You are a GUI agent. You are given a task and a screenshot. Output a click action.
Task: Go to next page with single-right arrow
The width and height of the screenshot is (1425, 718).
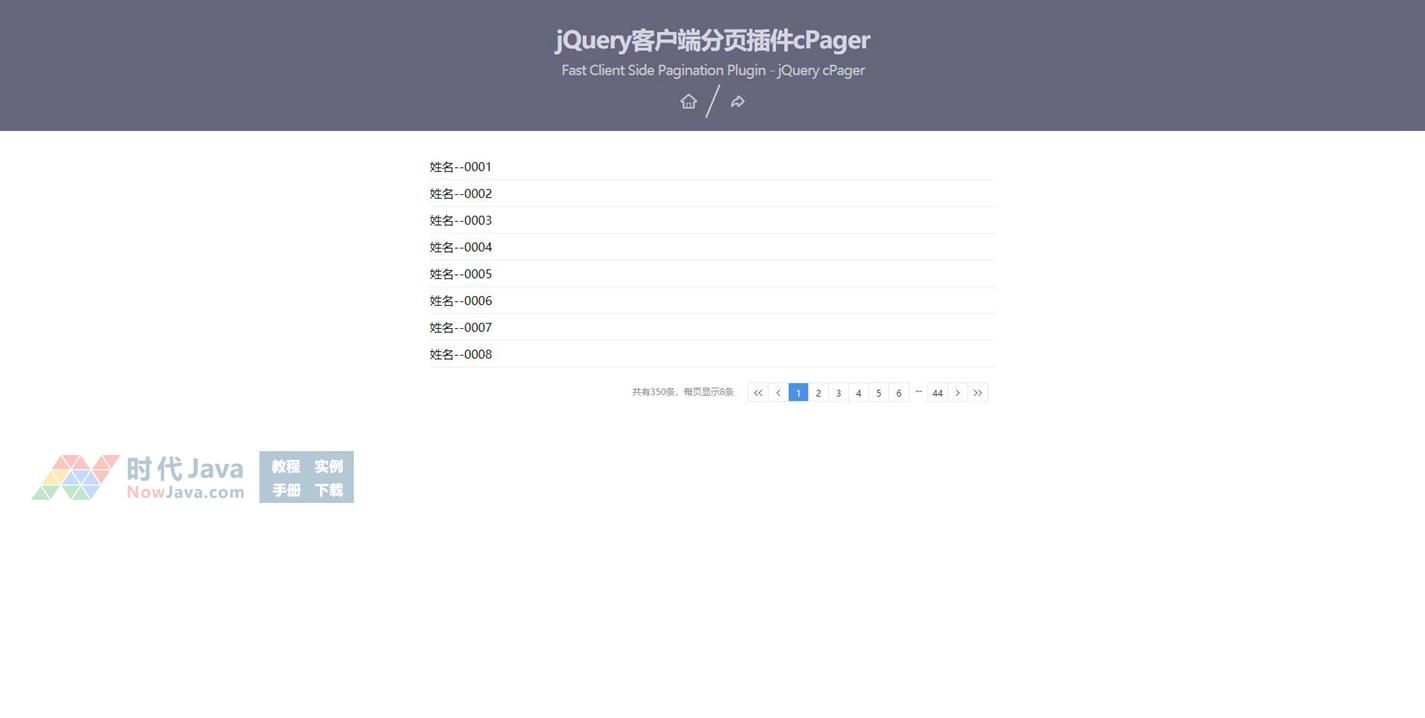(x=957, y=393)
